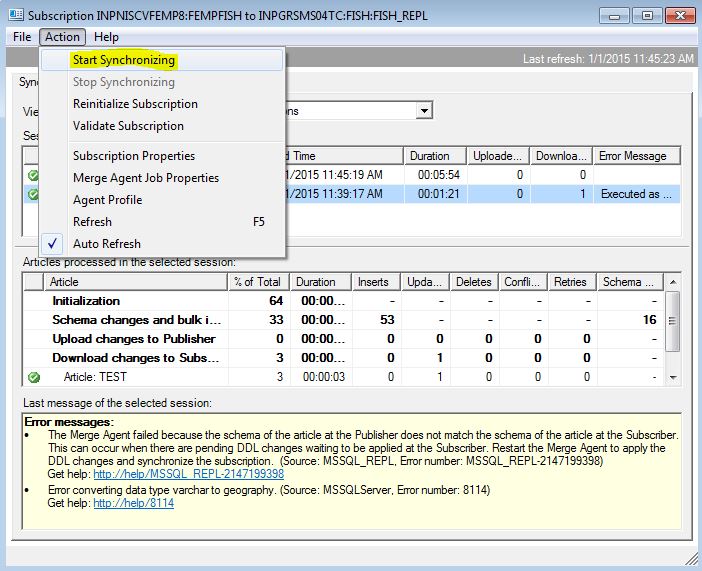Viewport: 702px width, 571px height.
Task: Select Download changes to Subs... row
Action: (x=344, y=358)
